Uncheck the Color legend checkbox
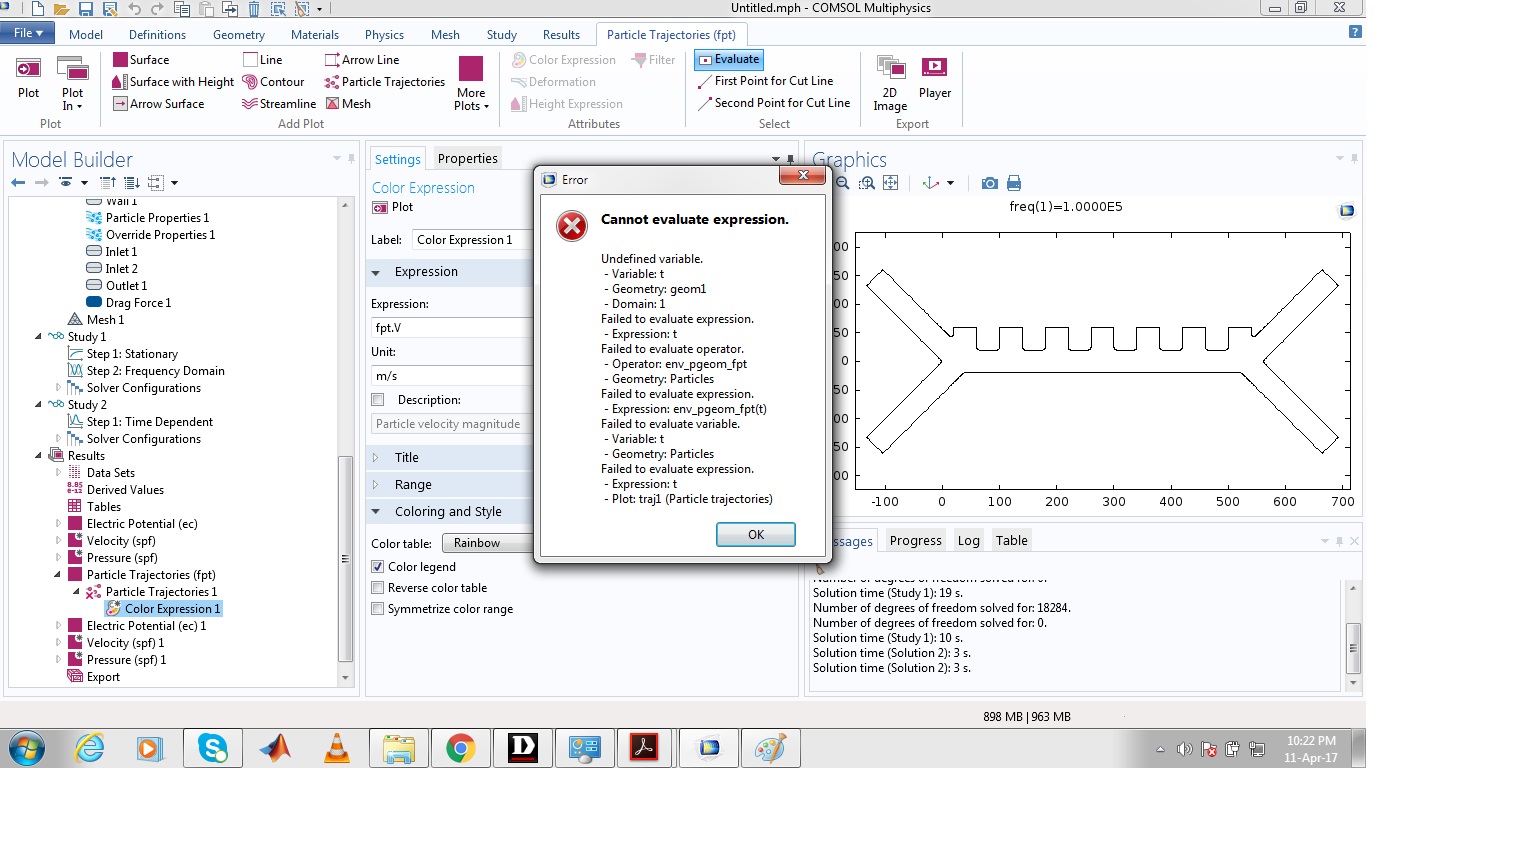The image size is (1529, 860). click(378, 567)
